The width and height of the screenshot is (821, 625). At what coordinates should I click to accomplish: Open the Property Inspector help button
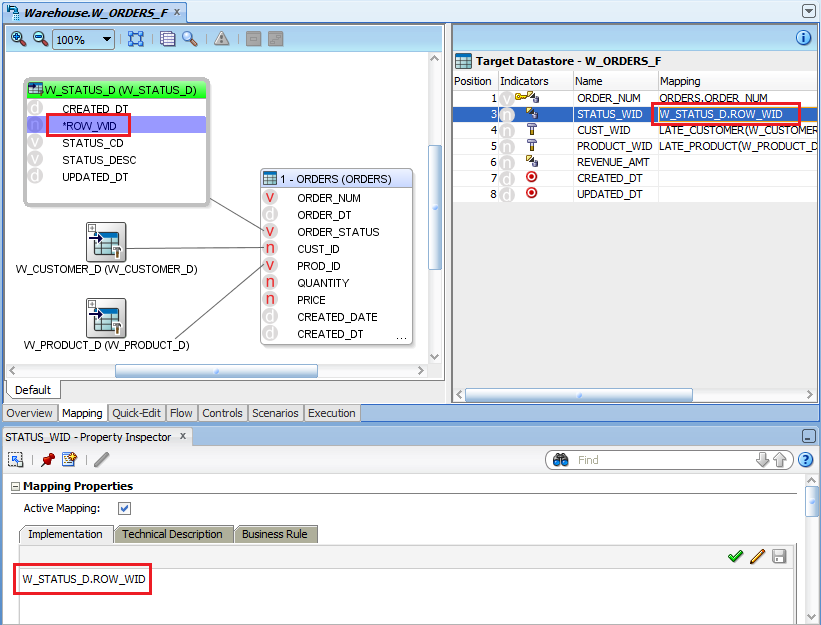click(806, 460)
